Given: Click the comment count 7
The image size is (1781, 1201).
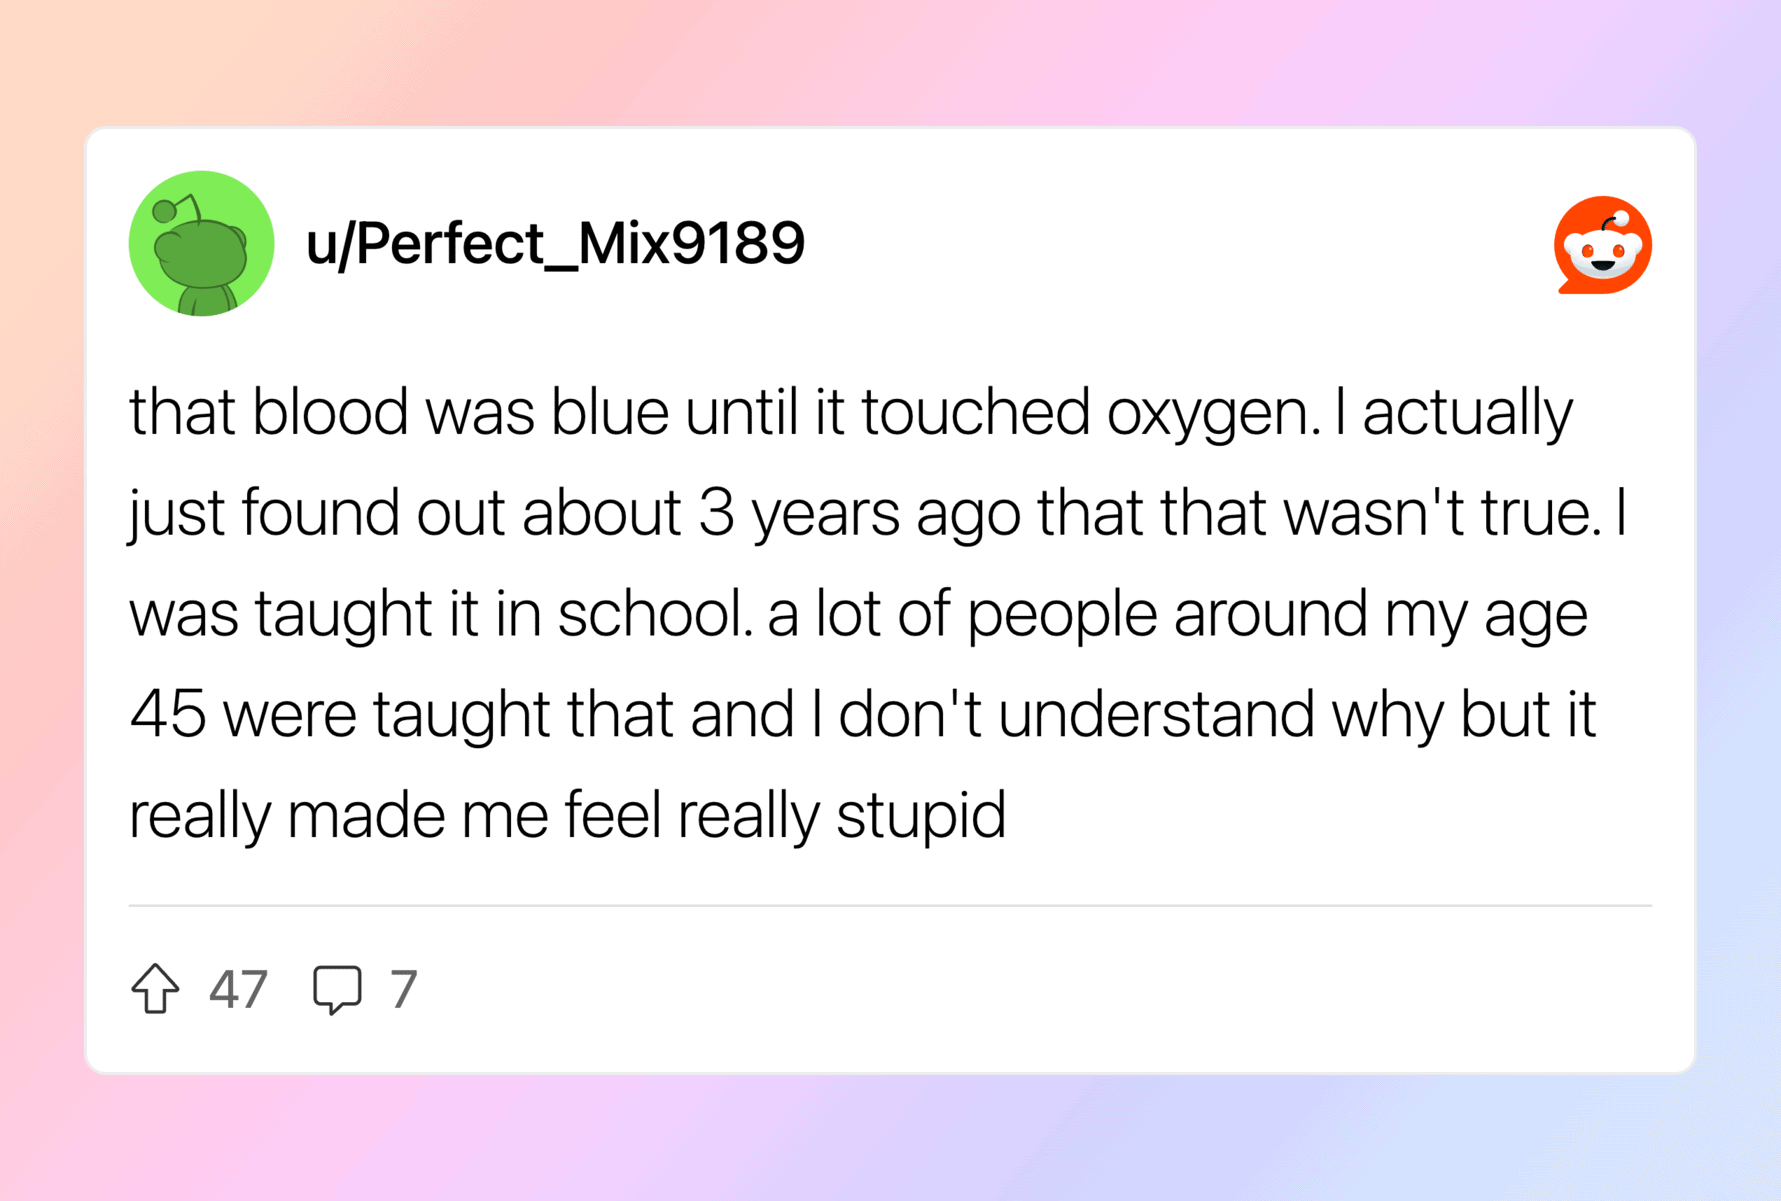Looking at the screenshot, I should (403, 989).
